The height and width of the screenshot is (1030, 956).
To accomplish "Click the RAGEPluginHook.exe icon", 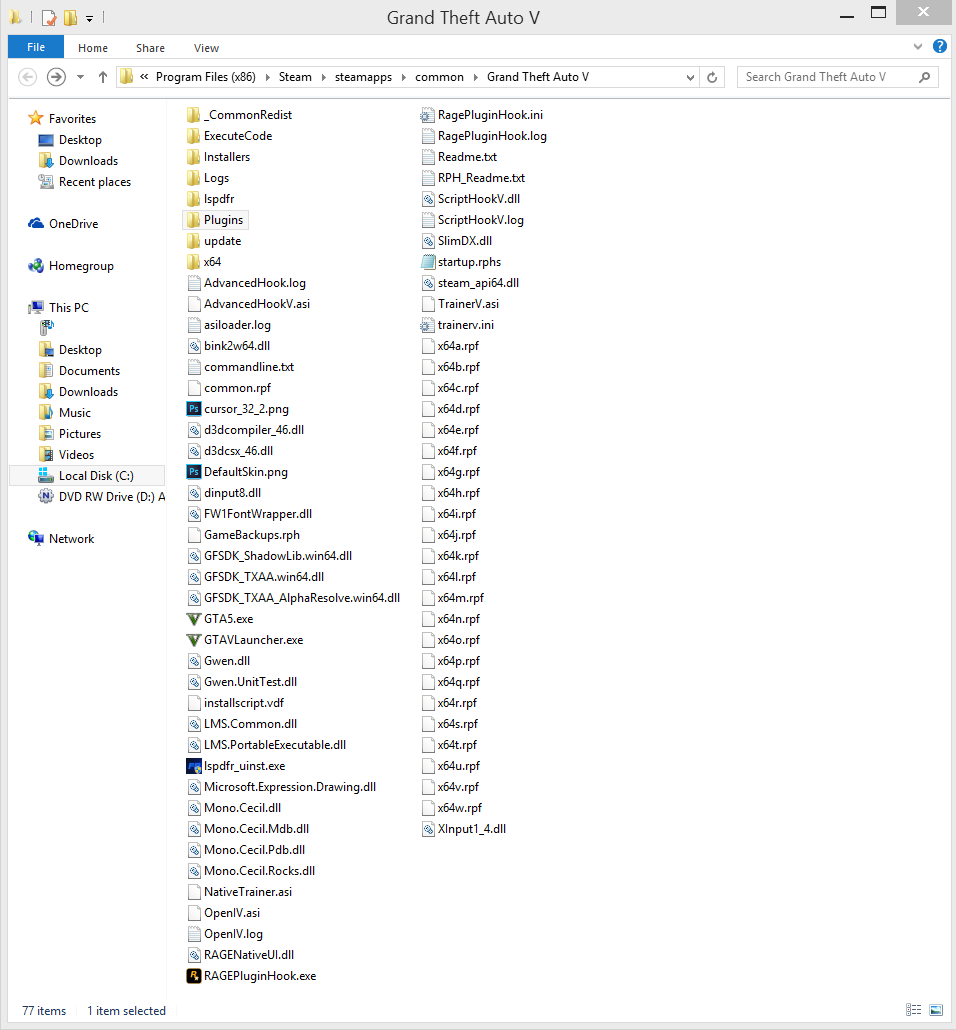I will [x=194, y=976].
